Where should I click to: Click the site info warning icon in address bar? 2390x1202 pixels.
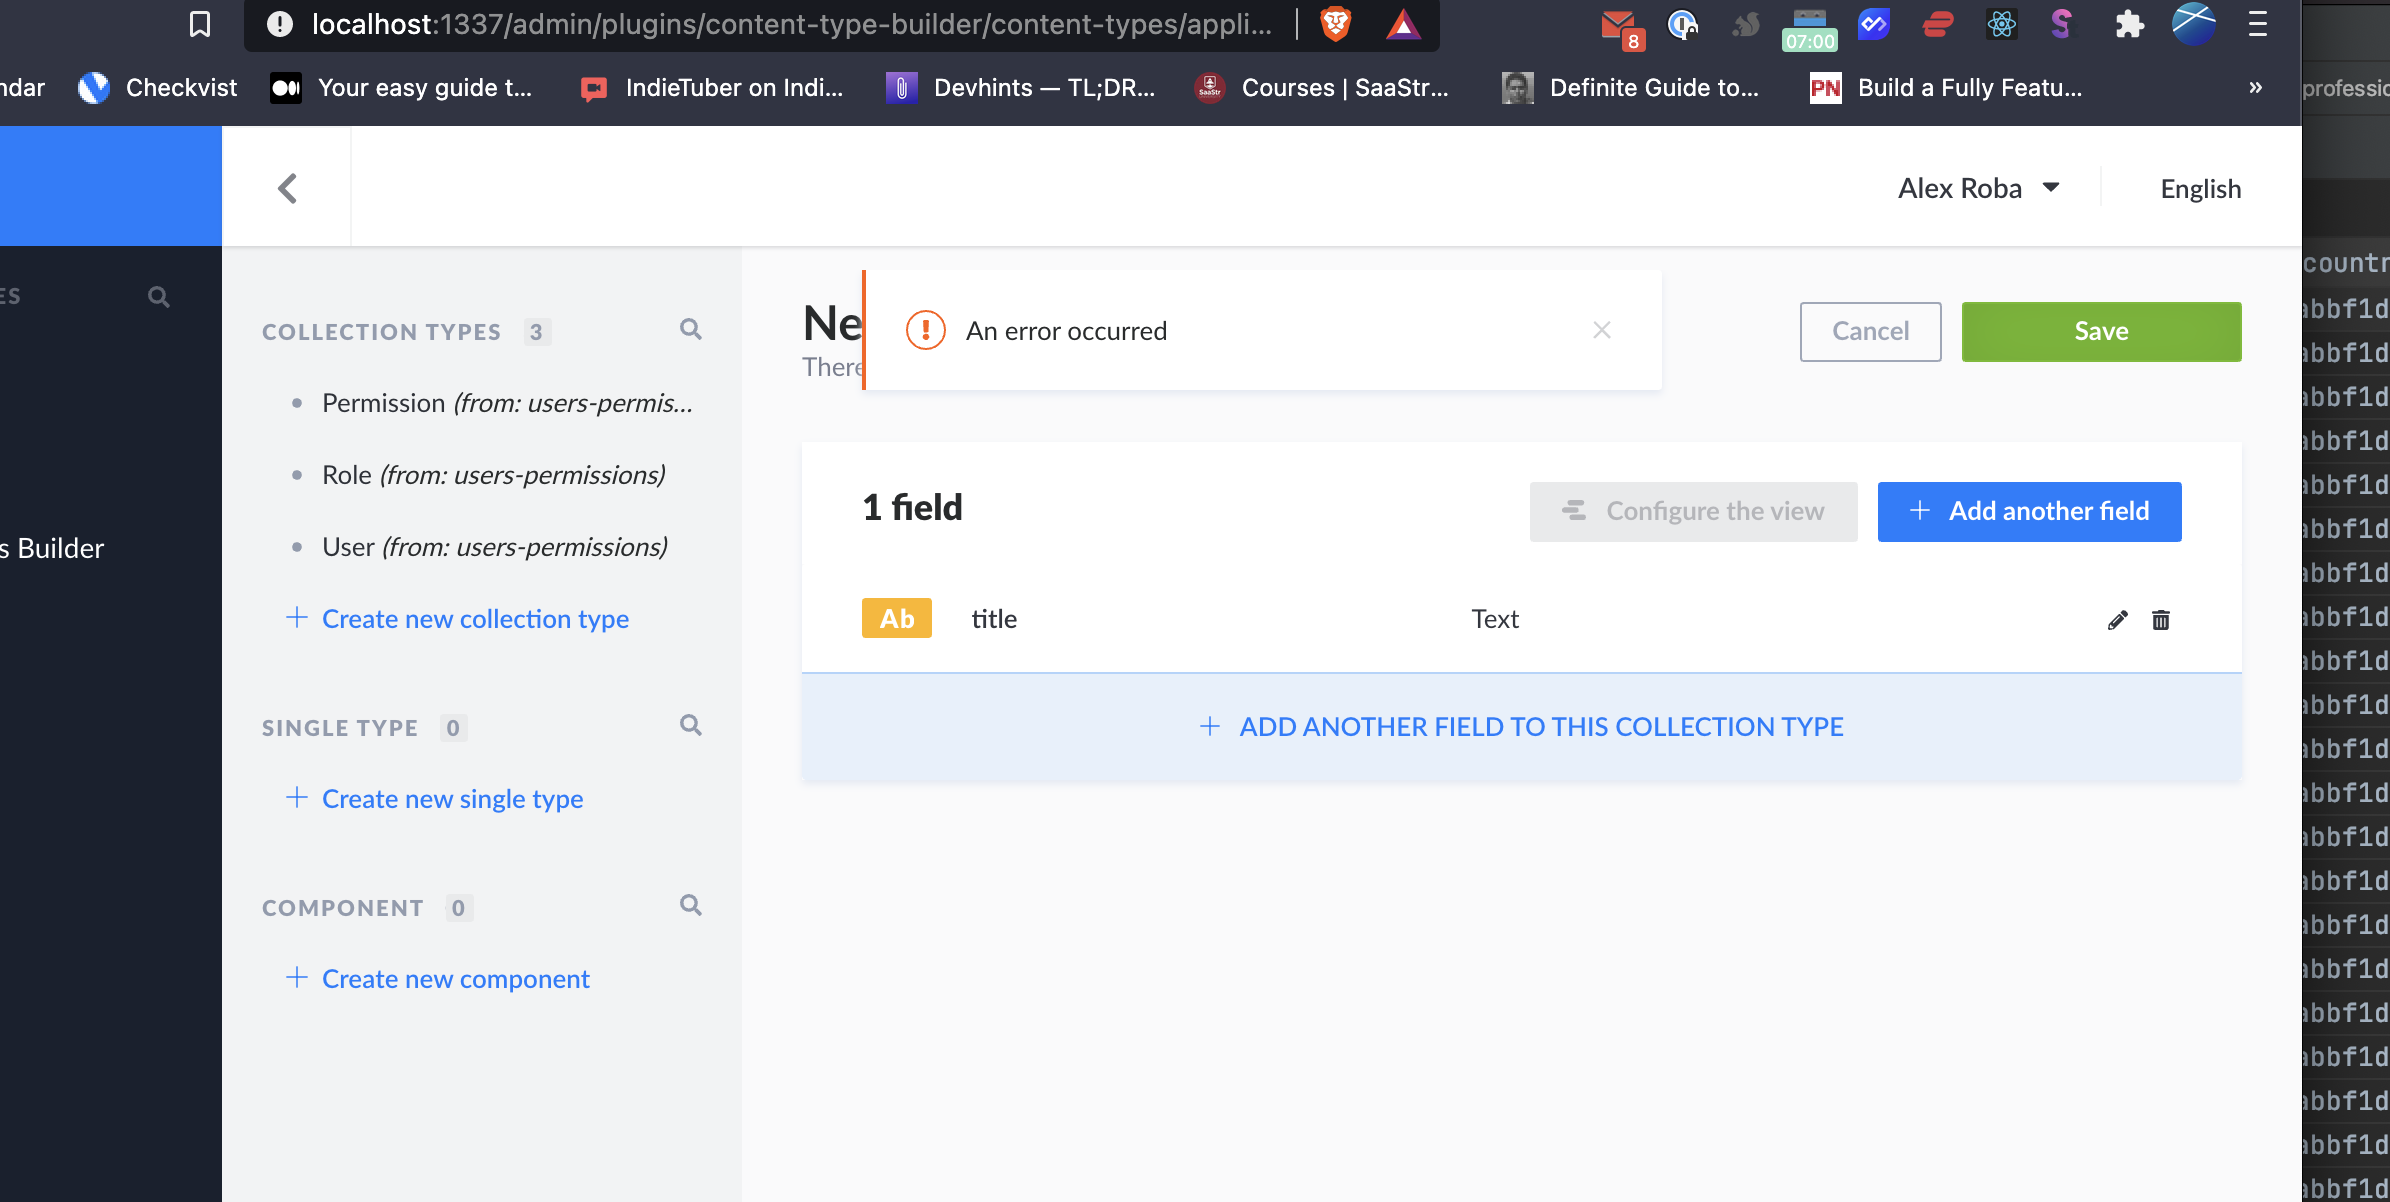click(280, 24)
